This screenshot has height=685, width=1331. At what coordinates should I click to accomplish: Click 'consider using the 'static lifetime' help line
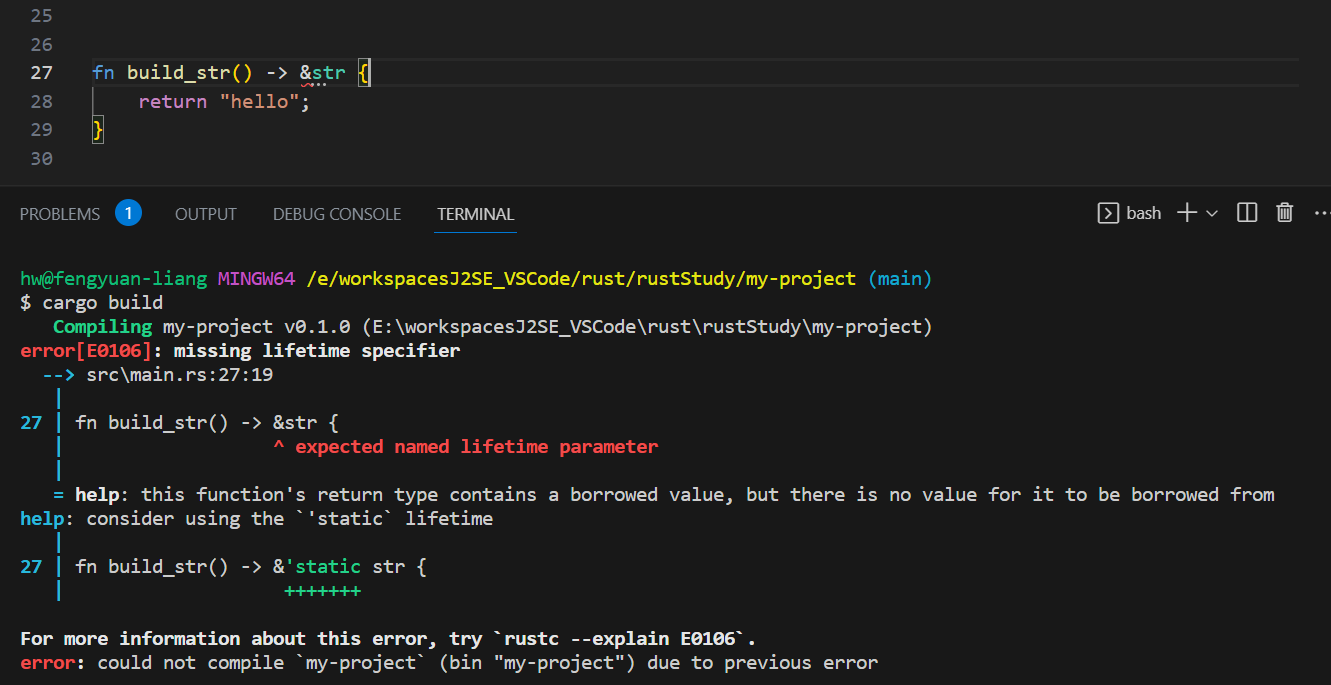(257, 519)
